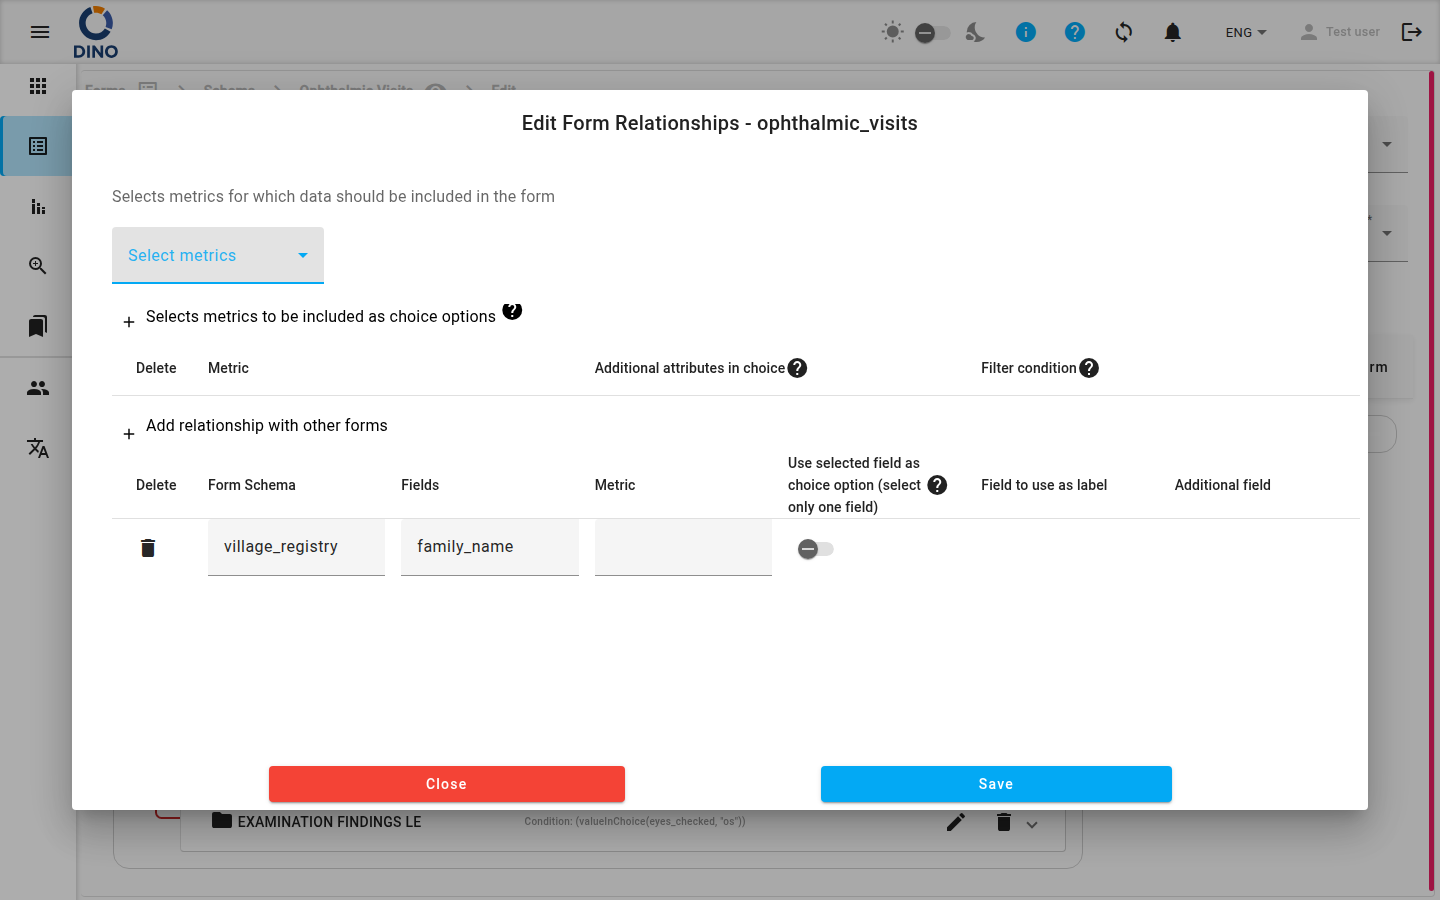Click EXAMINATION FINDINGS LE folder row

[623, 822]
